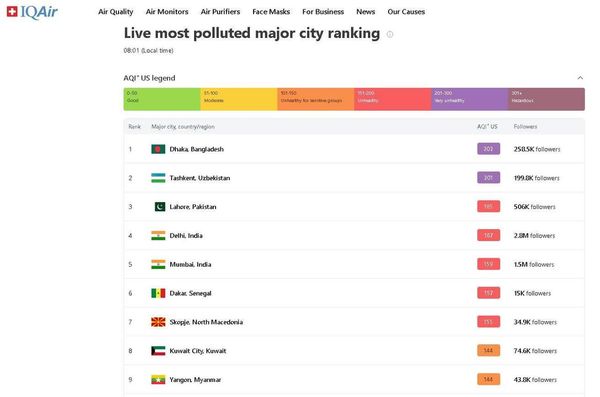Click the info icon beside ranking title
Image resolution: width=600 pixels, height=397 pixels.
390,34
